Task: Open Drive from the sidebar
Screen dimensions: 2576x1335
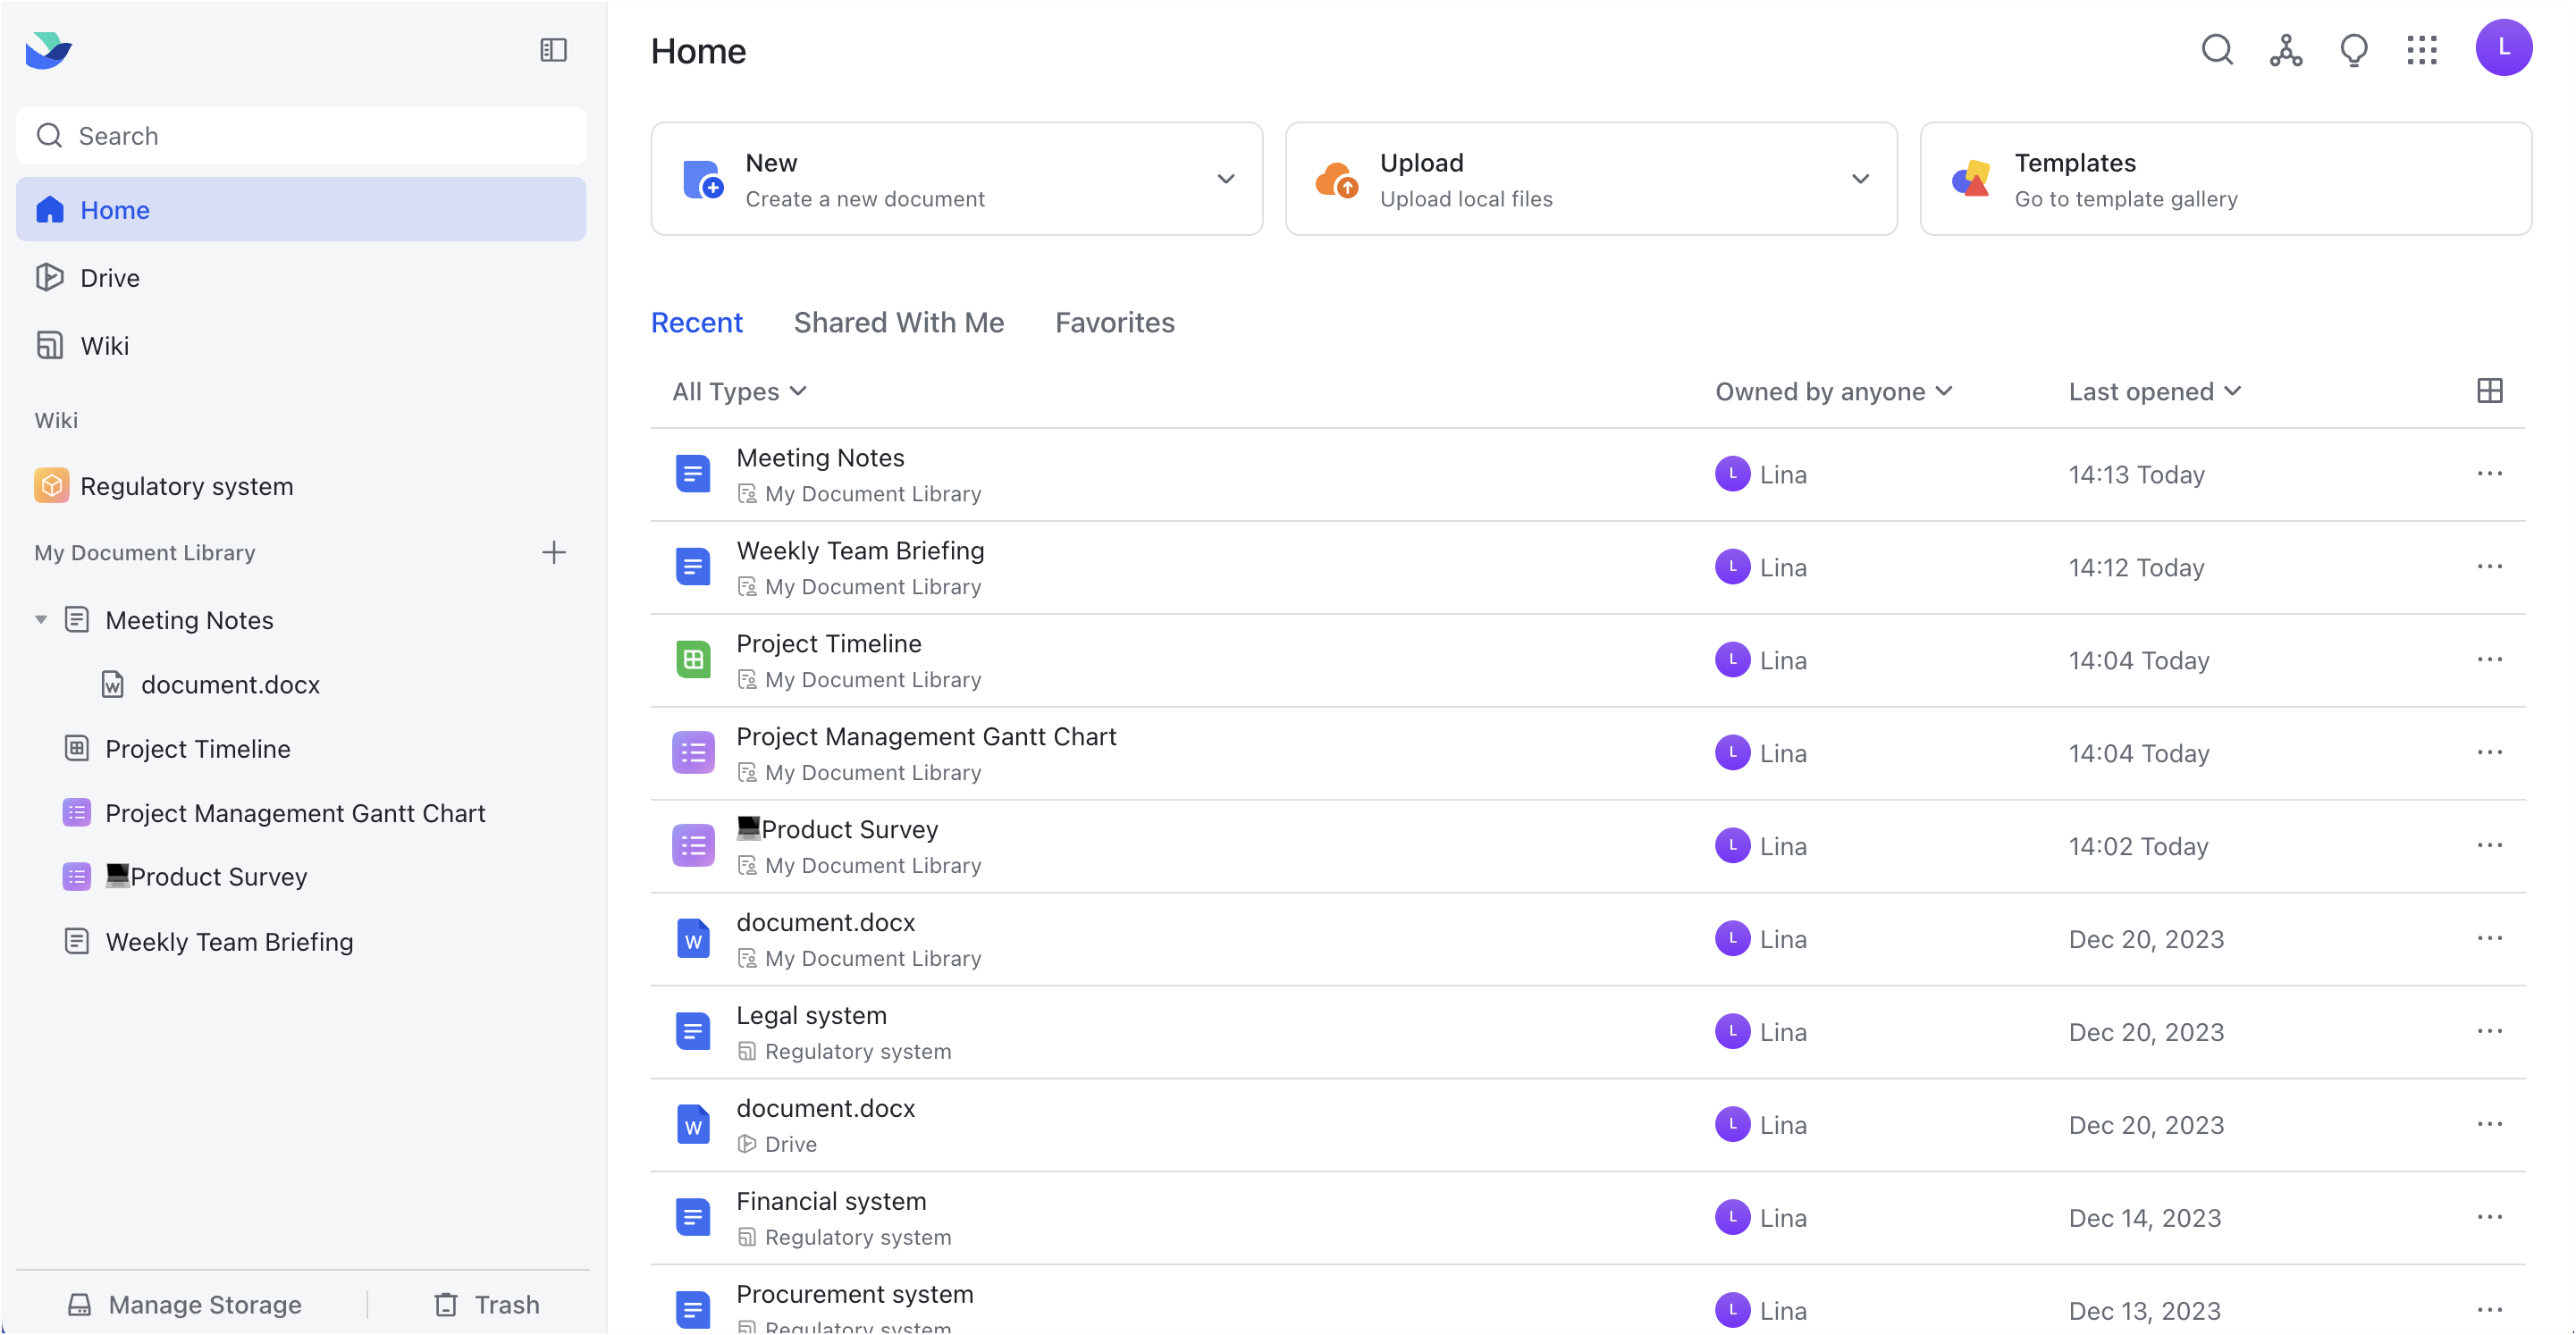Action: pos(110,277)
